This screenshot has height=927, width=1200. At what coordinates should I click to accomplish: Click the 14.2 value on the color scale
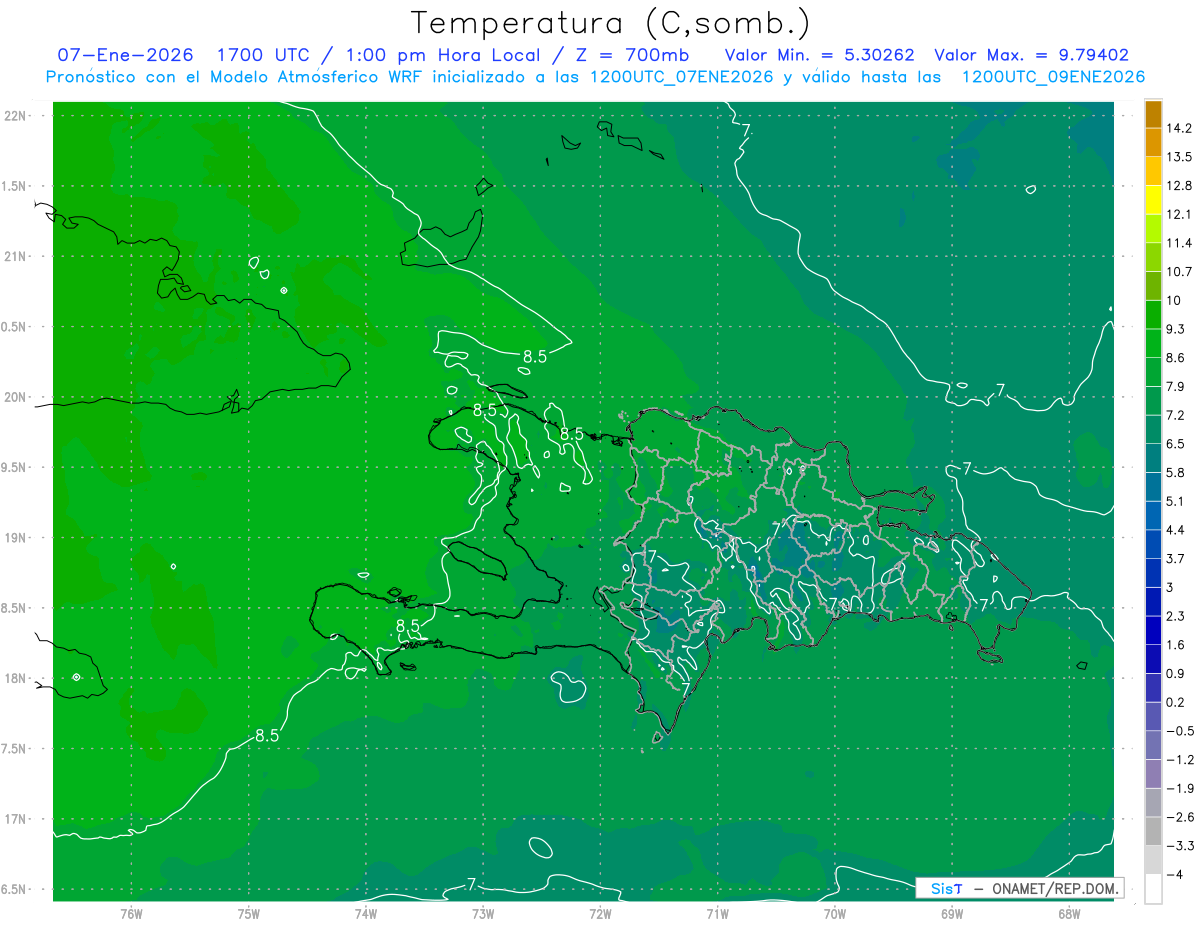[x=1179, y=128]
